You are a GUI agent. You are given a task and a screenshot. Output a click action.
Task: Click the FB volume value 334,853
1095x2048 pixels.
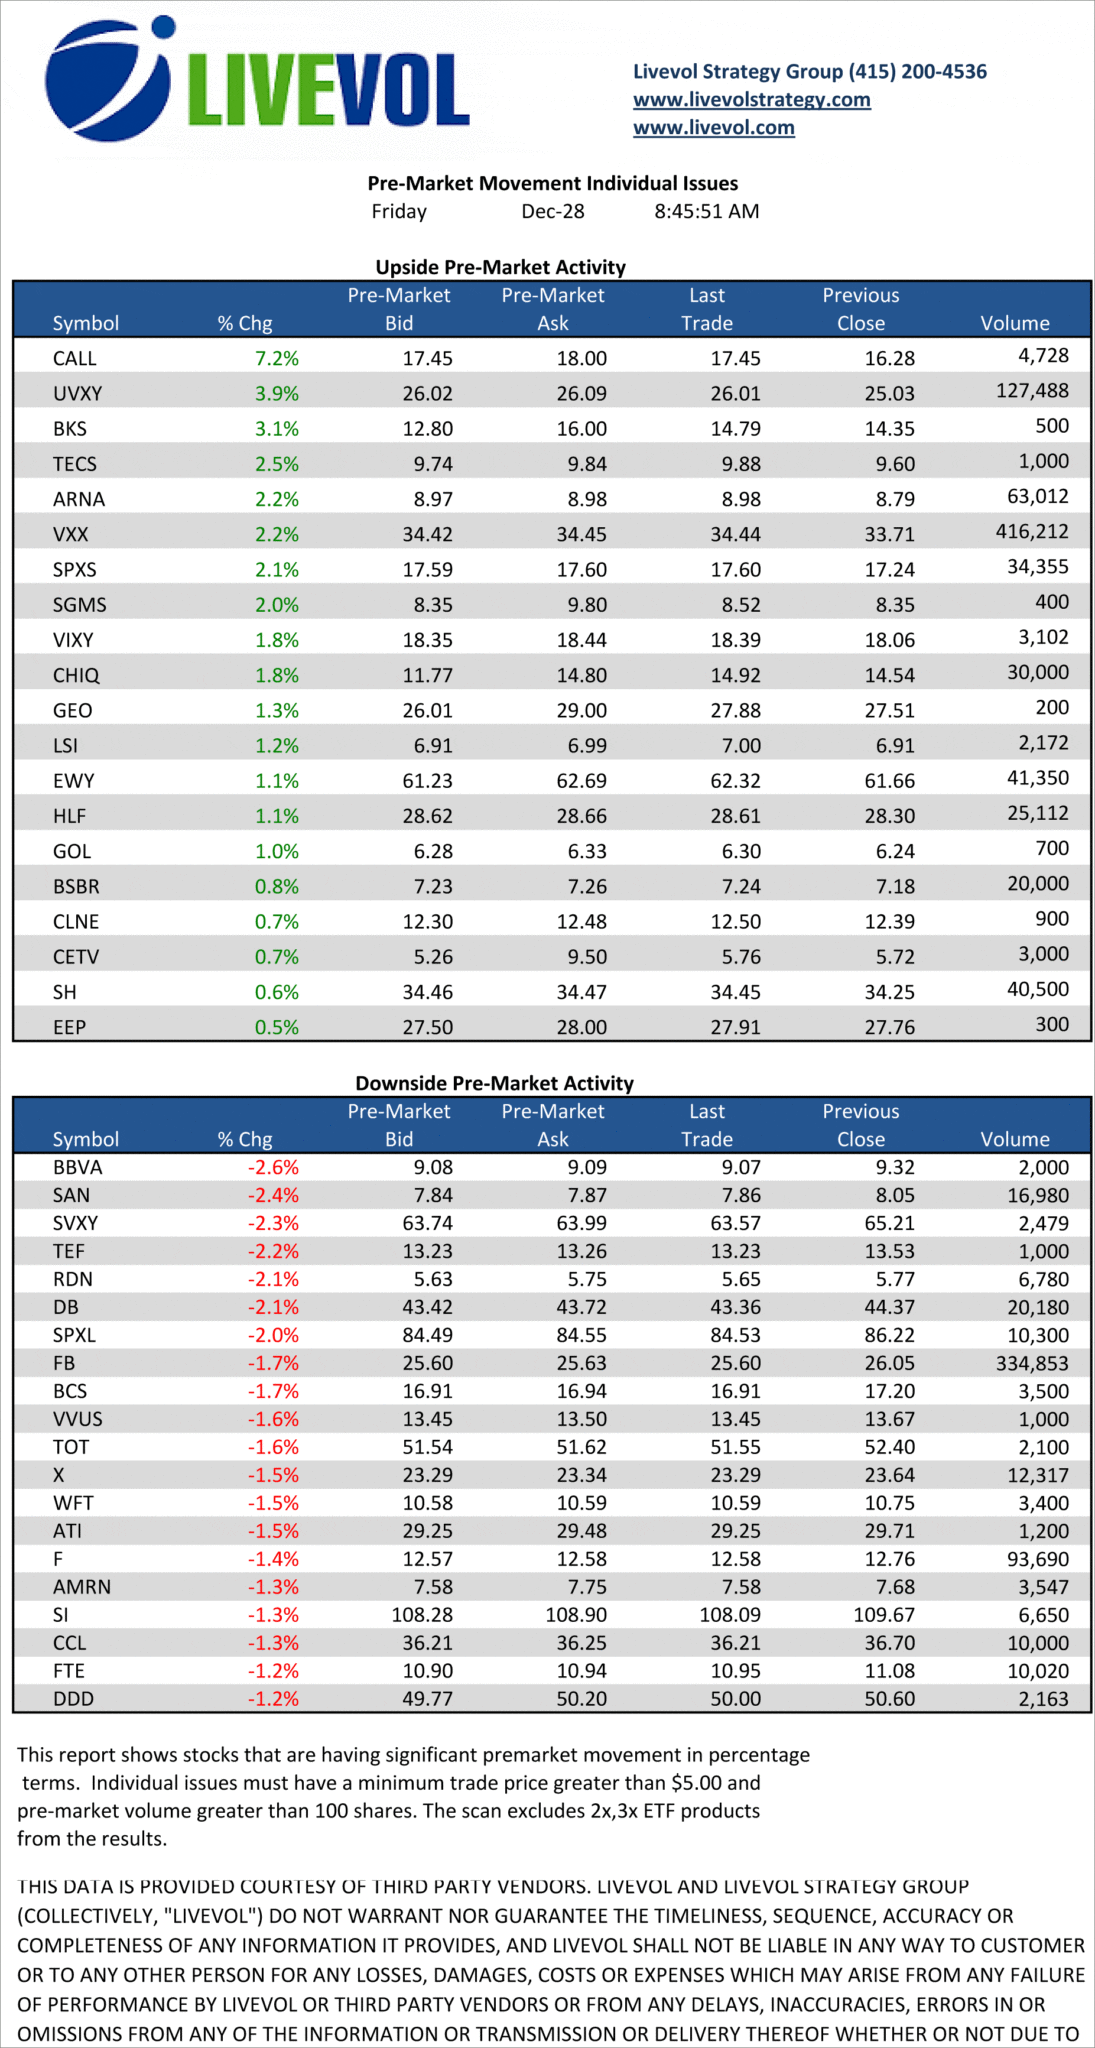(1031, 1363)
